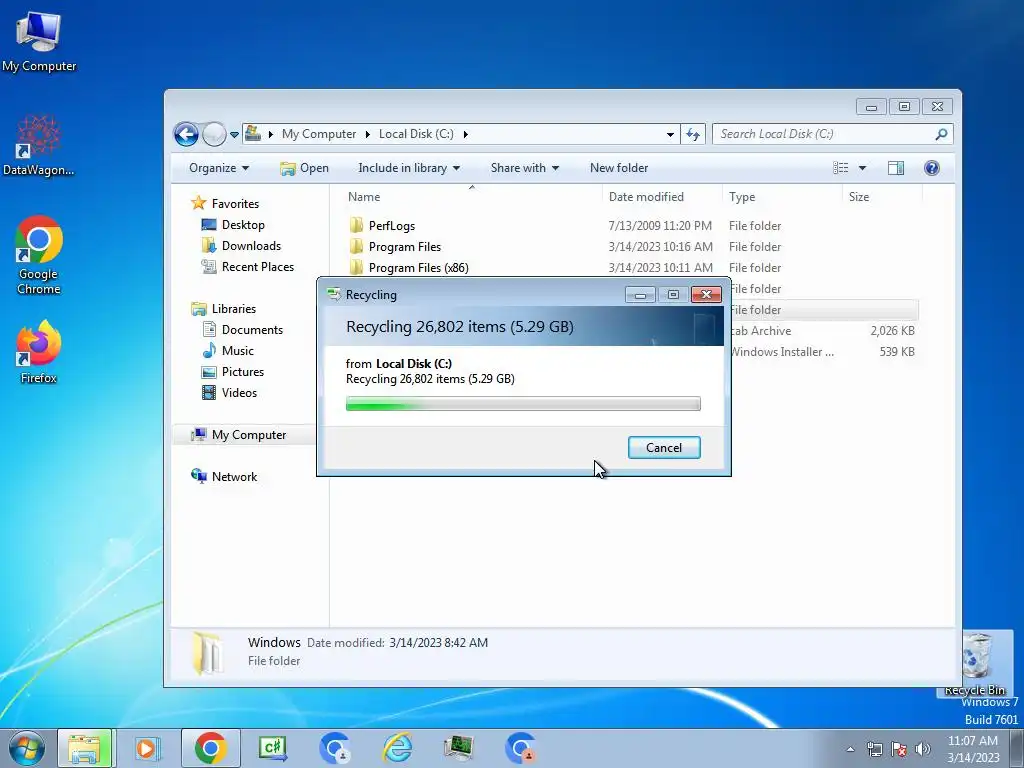The width and height of the screenshot is (1024, 768).
Task: Sort by Type column header
Action: pos(782,197)
